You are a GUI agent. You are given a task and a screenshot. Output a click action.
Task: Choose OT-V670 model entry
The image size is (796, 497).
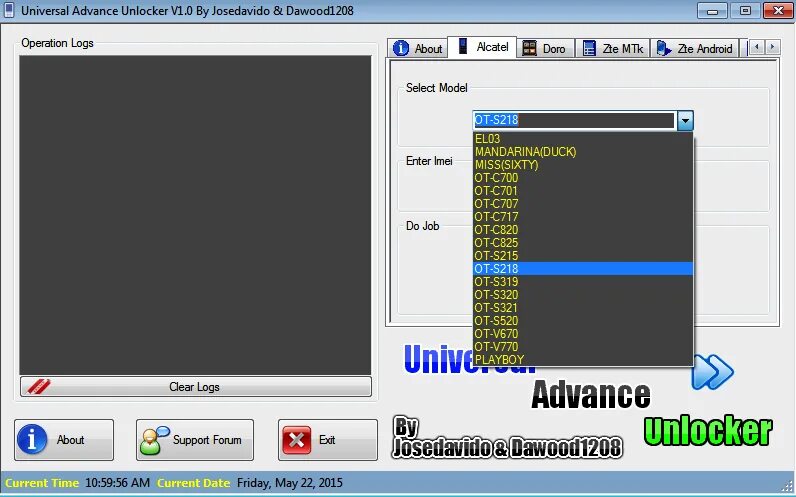pyautogui.click(x=583, y=334)
